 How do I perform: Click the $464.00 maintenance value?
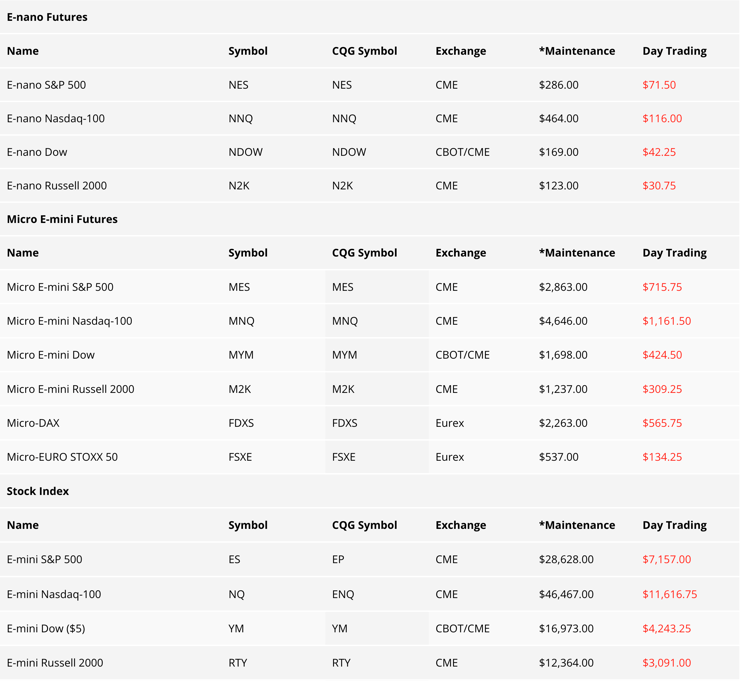[x=558, y=118]
